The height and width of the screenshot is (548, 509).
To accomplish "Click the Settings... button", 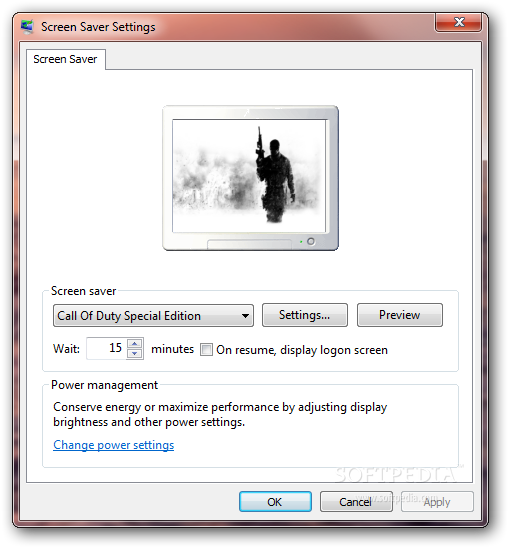I will point(304,315).
